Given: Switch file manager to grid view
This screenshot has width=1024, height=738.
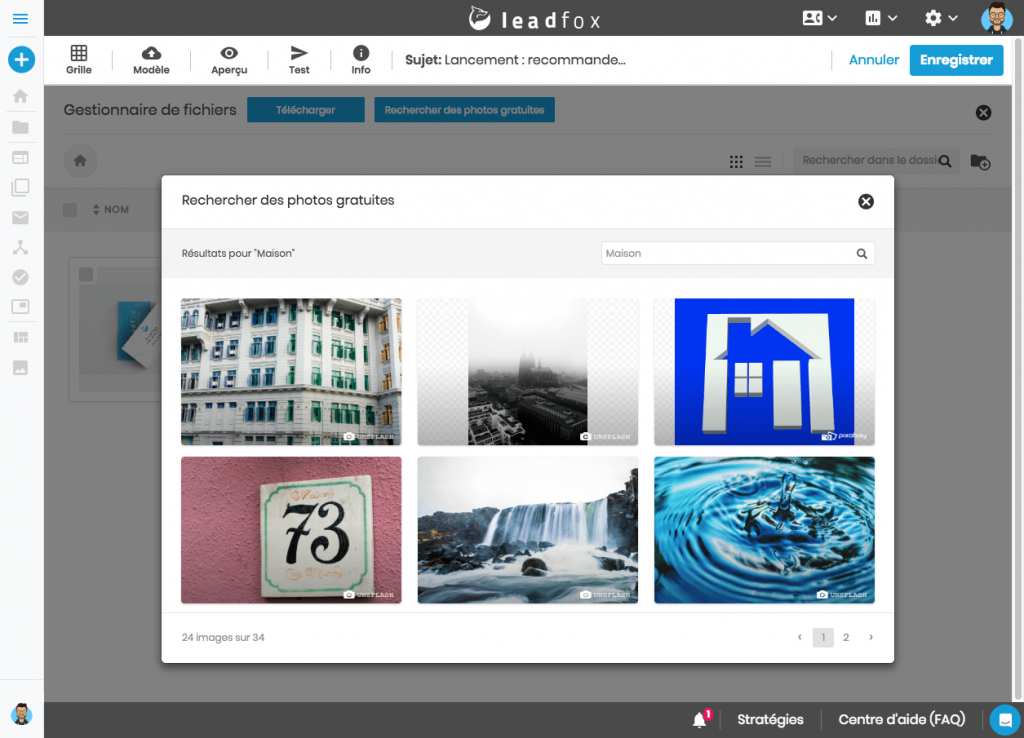Looking at the screenshot, I should point(736,161).
